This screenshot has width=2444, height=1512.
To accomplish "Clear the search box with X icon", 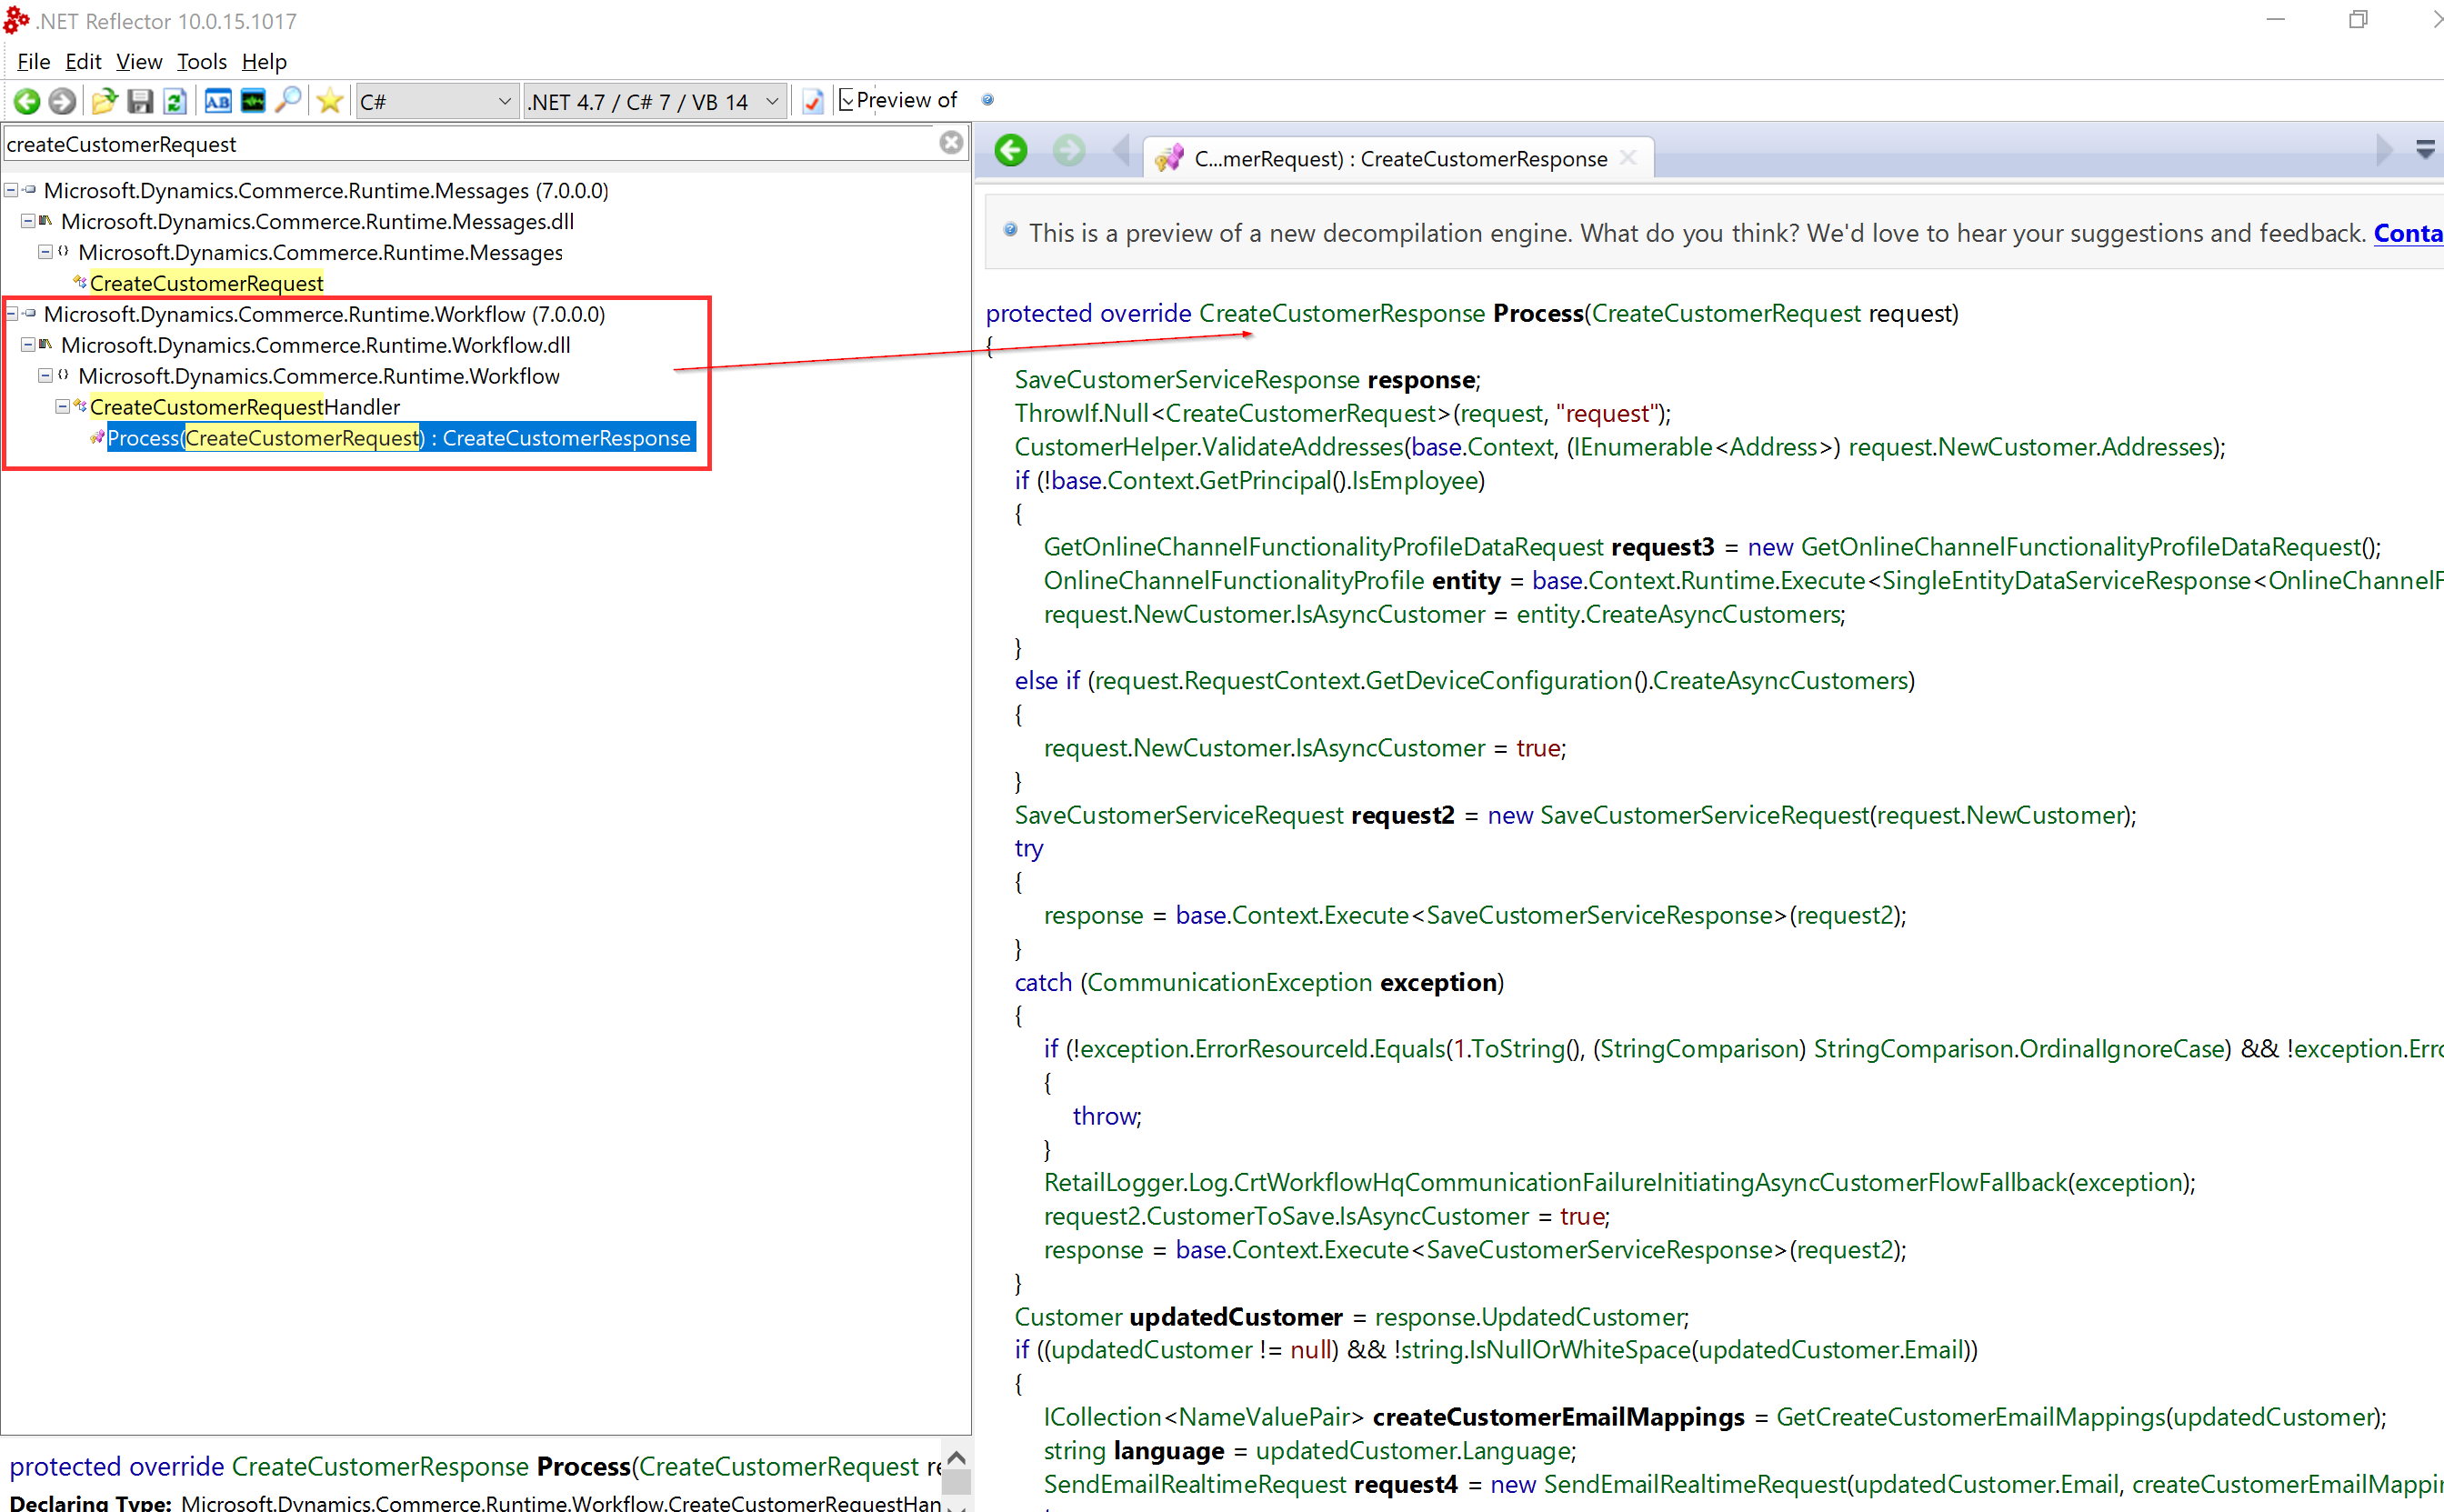I will click(951, 143).
